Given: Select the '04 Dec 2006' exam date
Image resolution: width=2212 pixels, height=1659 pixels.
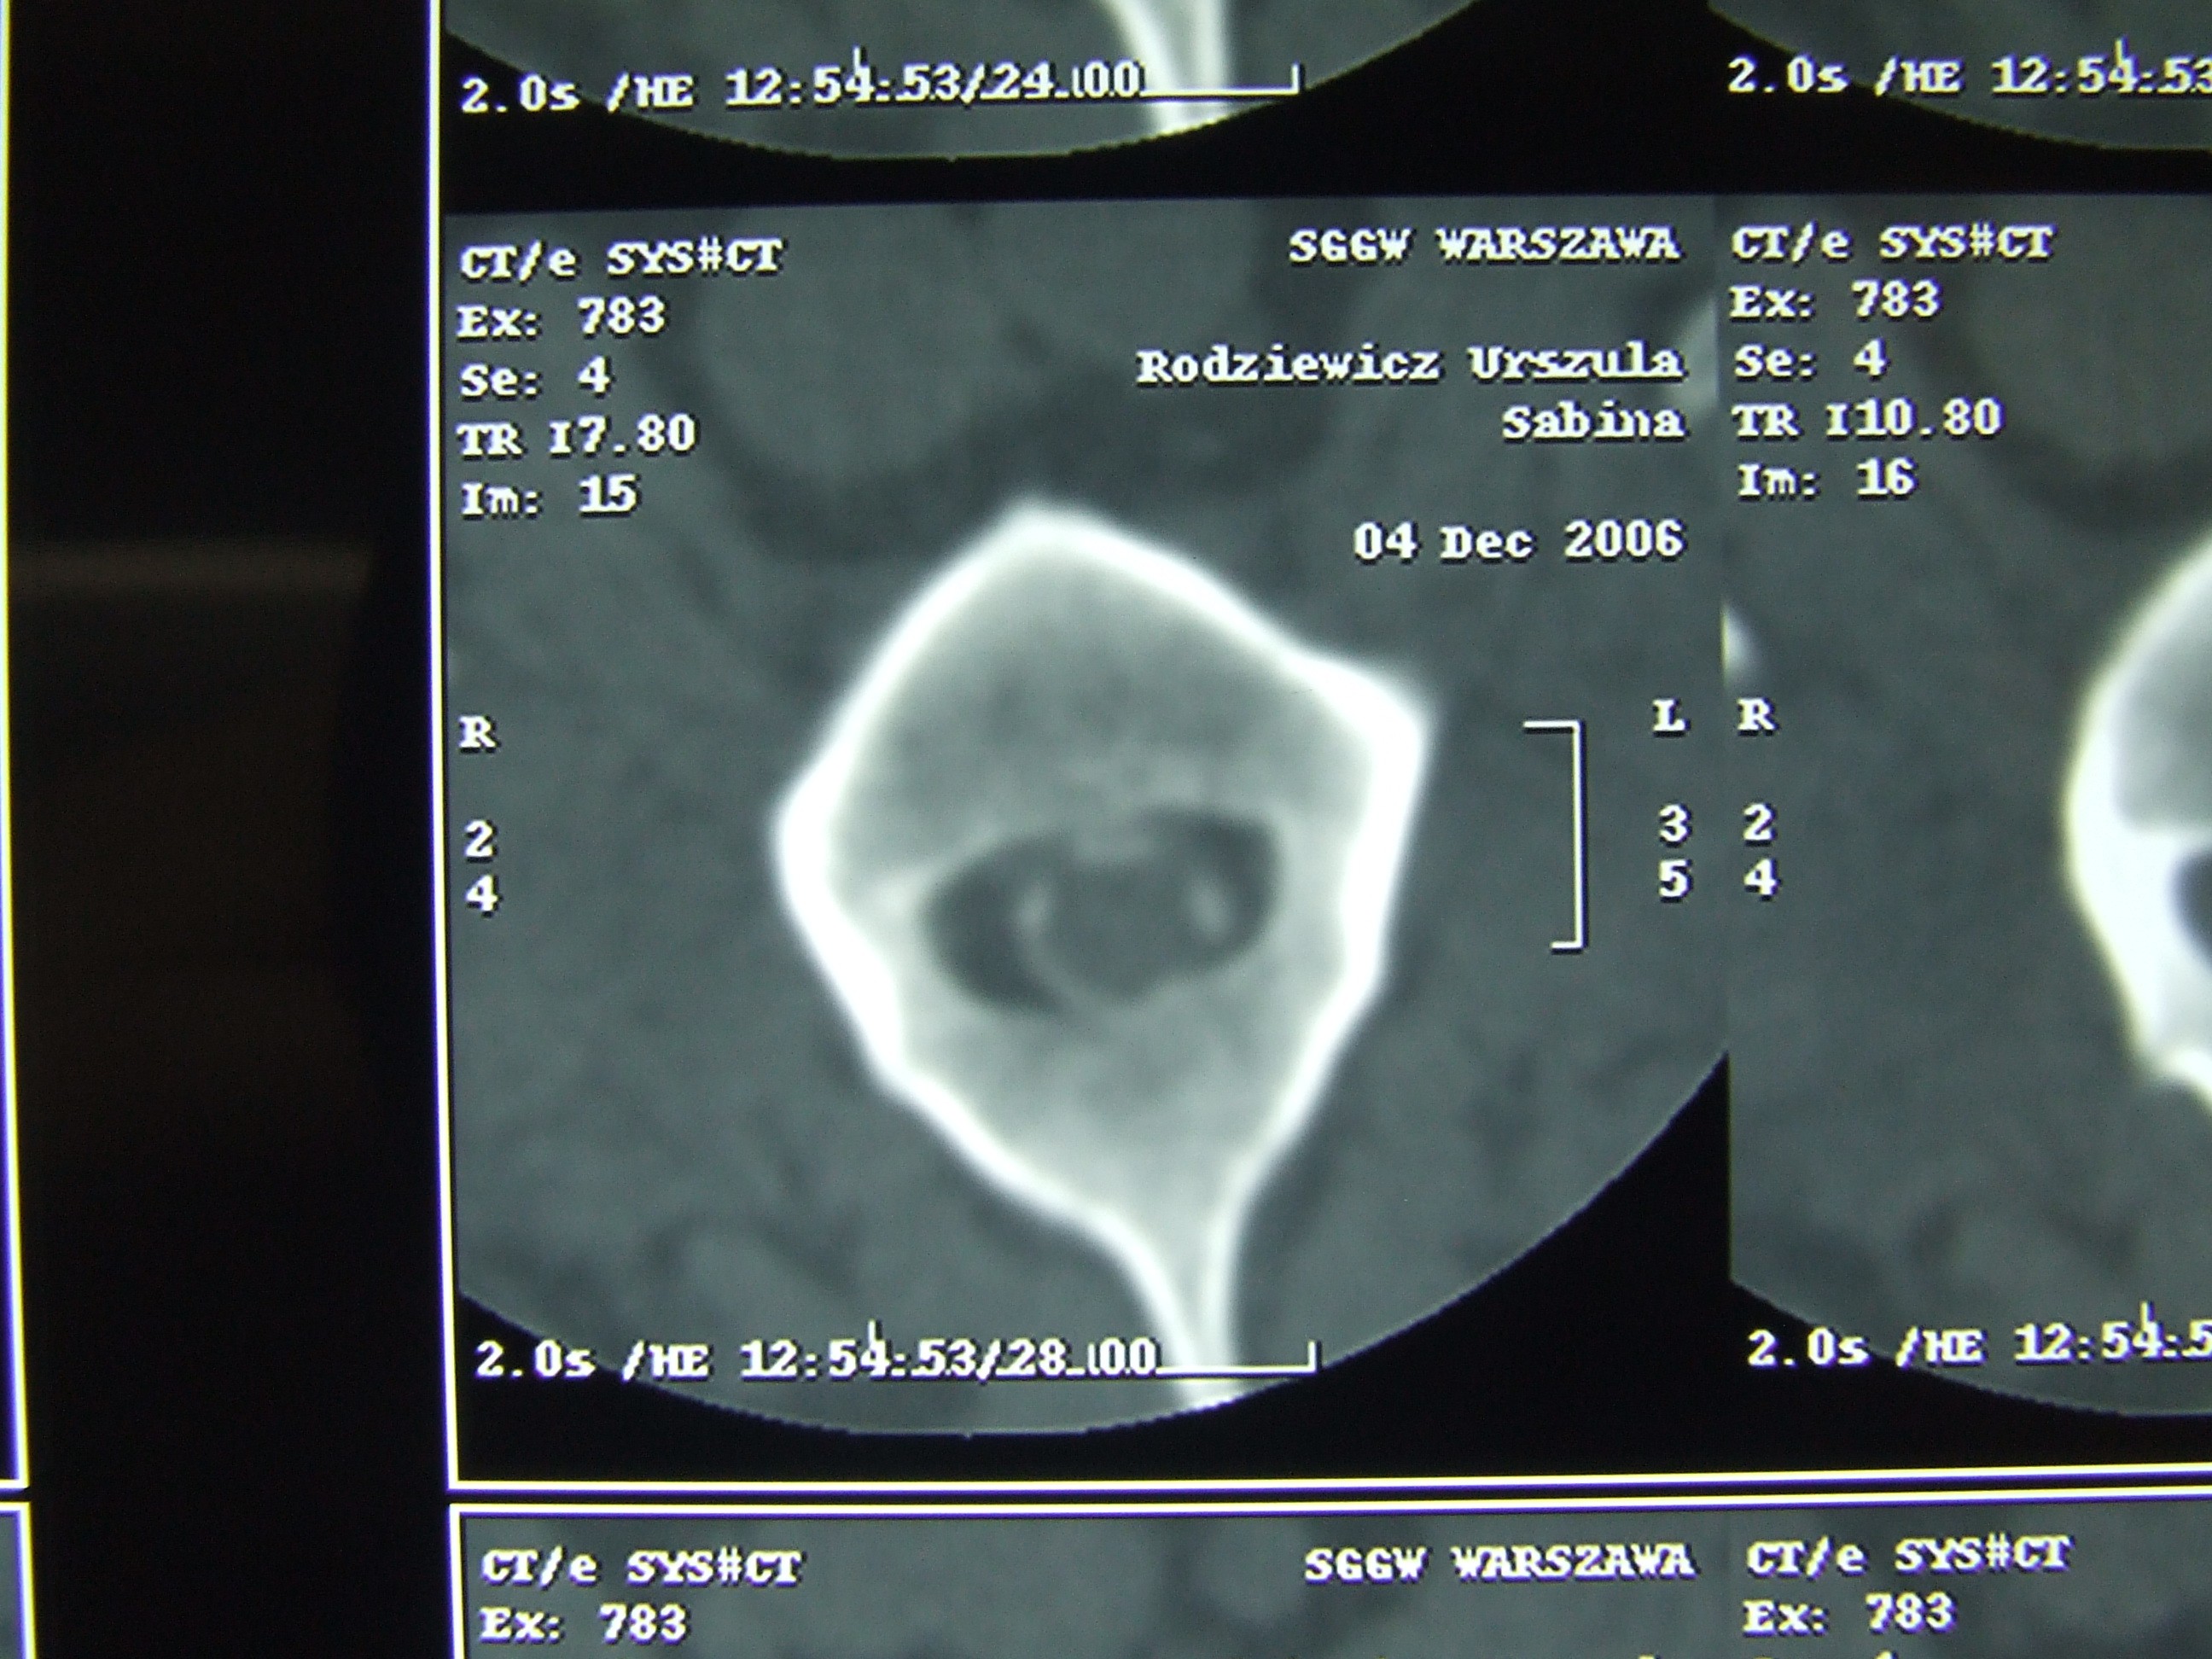Looking at the screenshot, I should (1519, 541).
